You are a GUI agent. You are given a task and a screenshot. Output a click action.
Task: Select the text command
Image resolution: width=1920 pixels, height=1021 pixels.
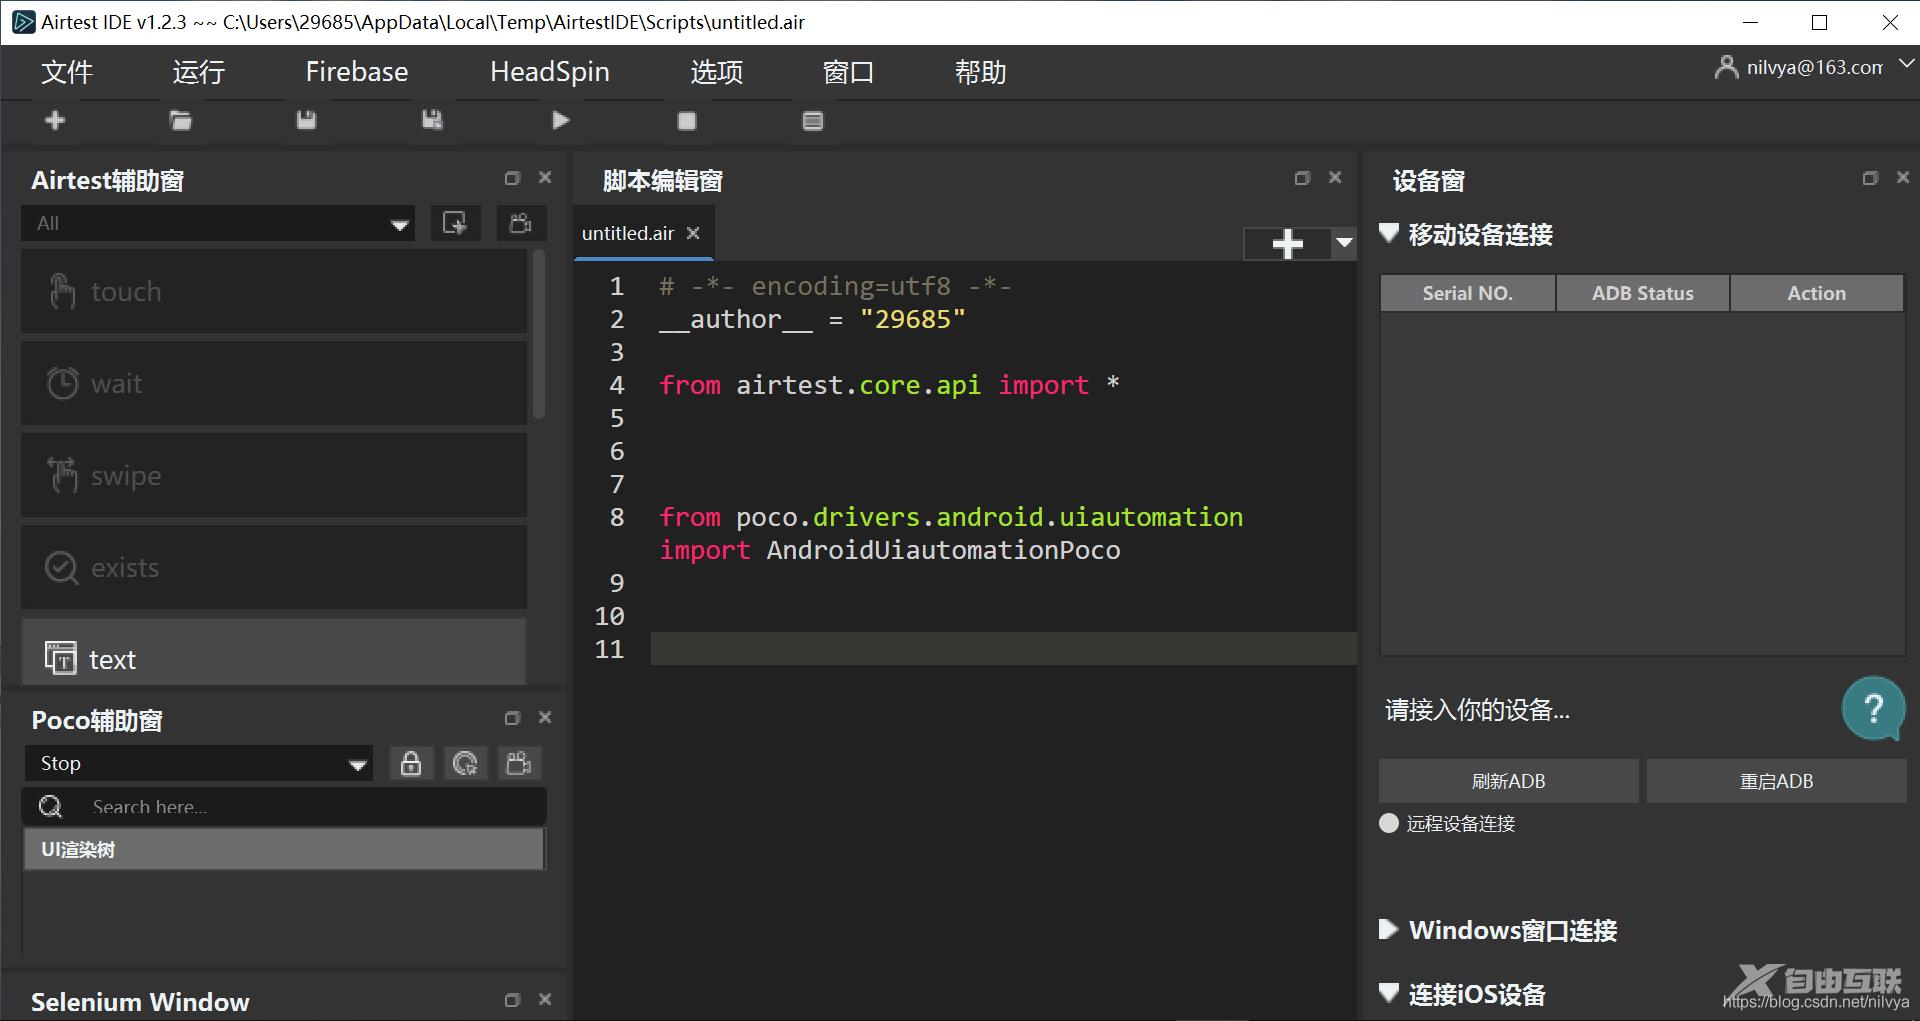(x=273, y=652)
